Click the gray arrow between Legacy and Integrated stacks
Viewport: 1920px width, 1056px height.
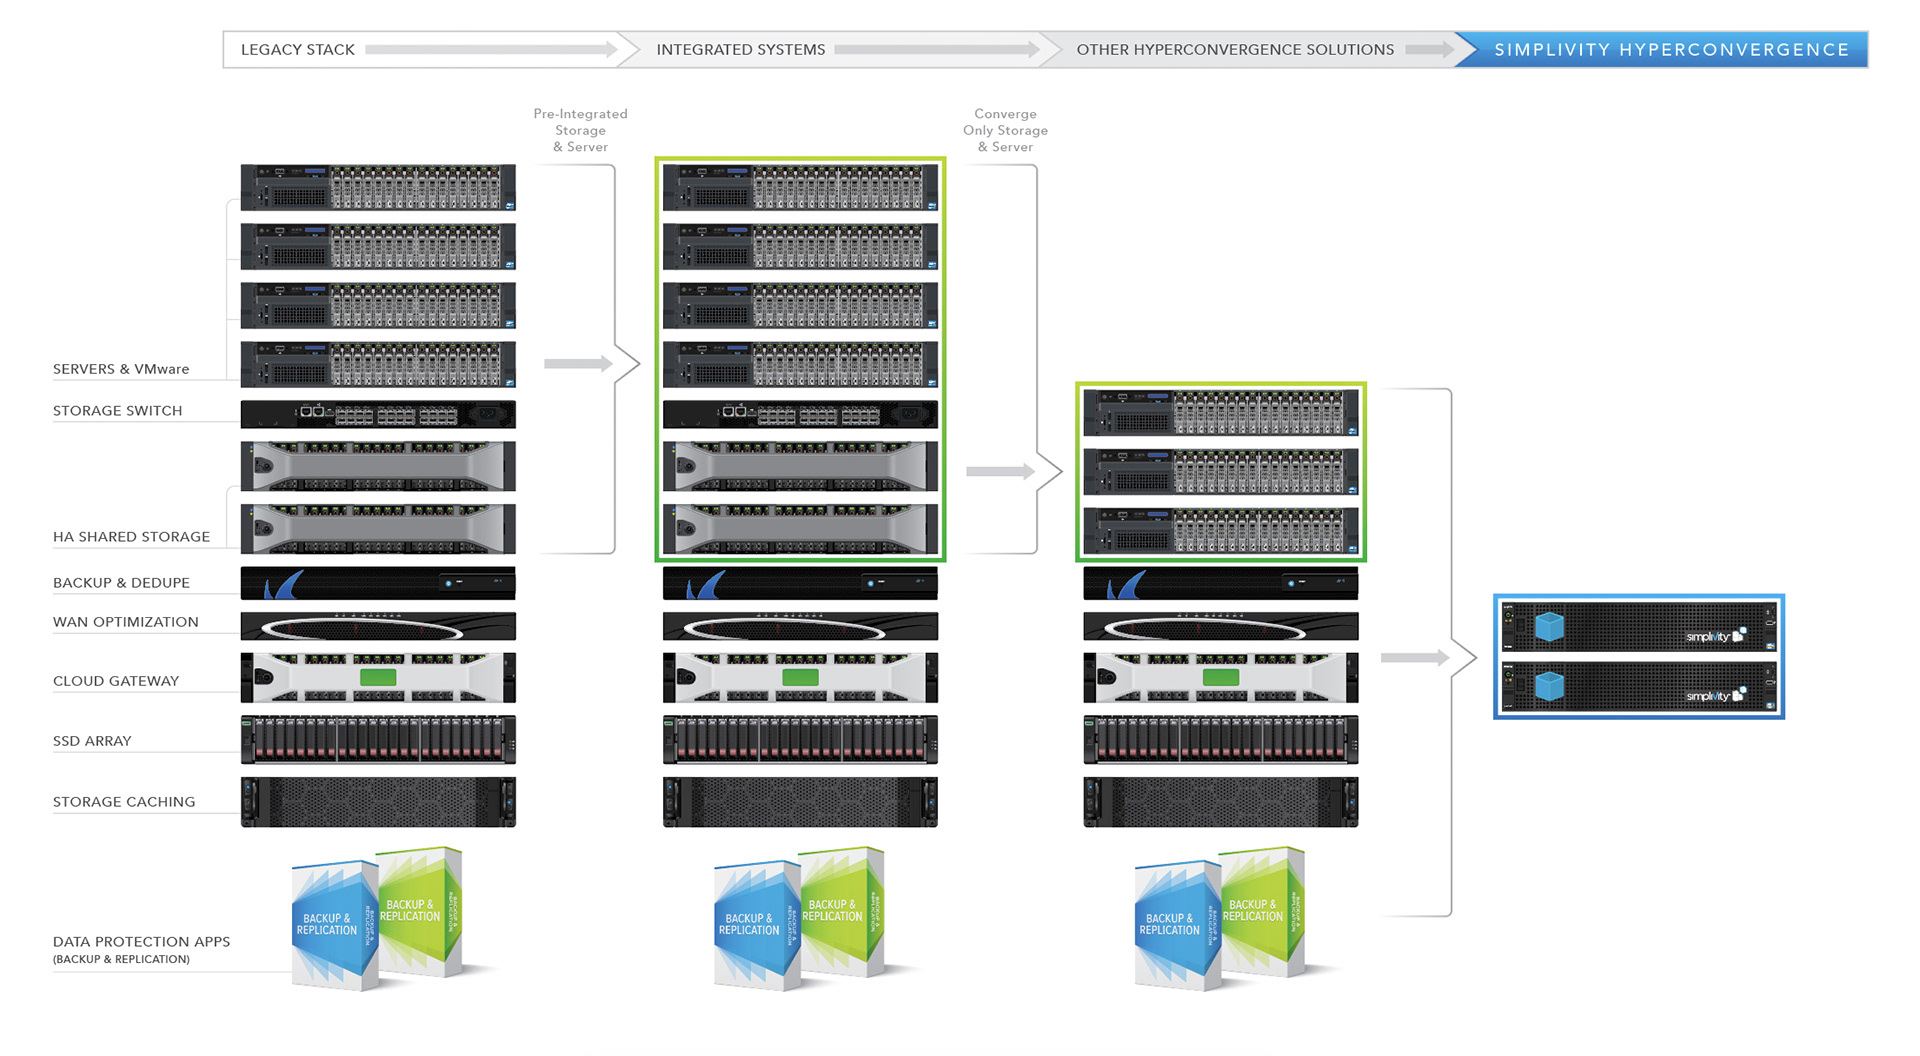point(577,364)
